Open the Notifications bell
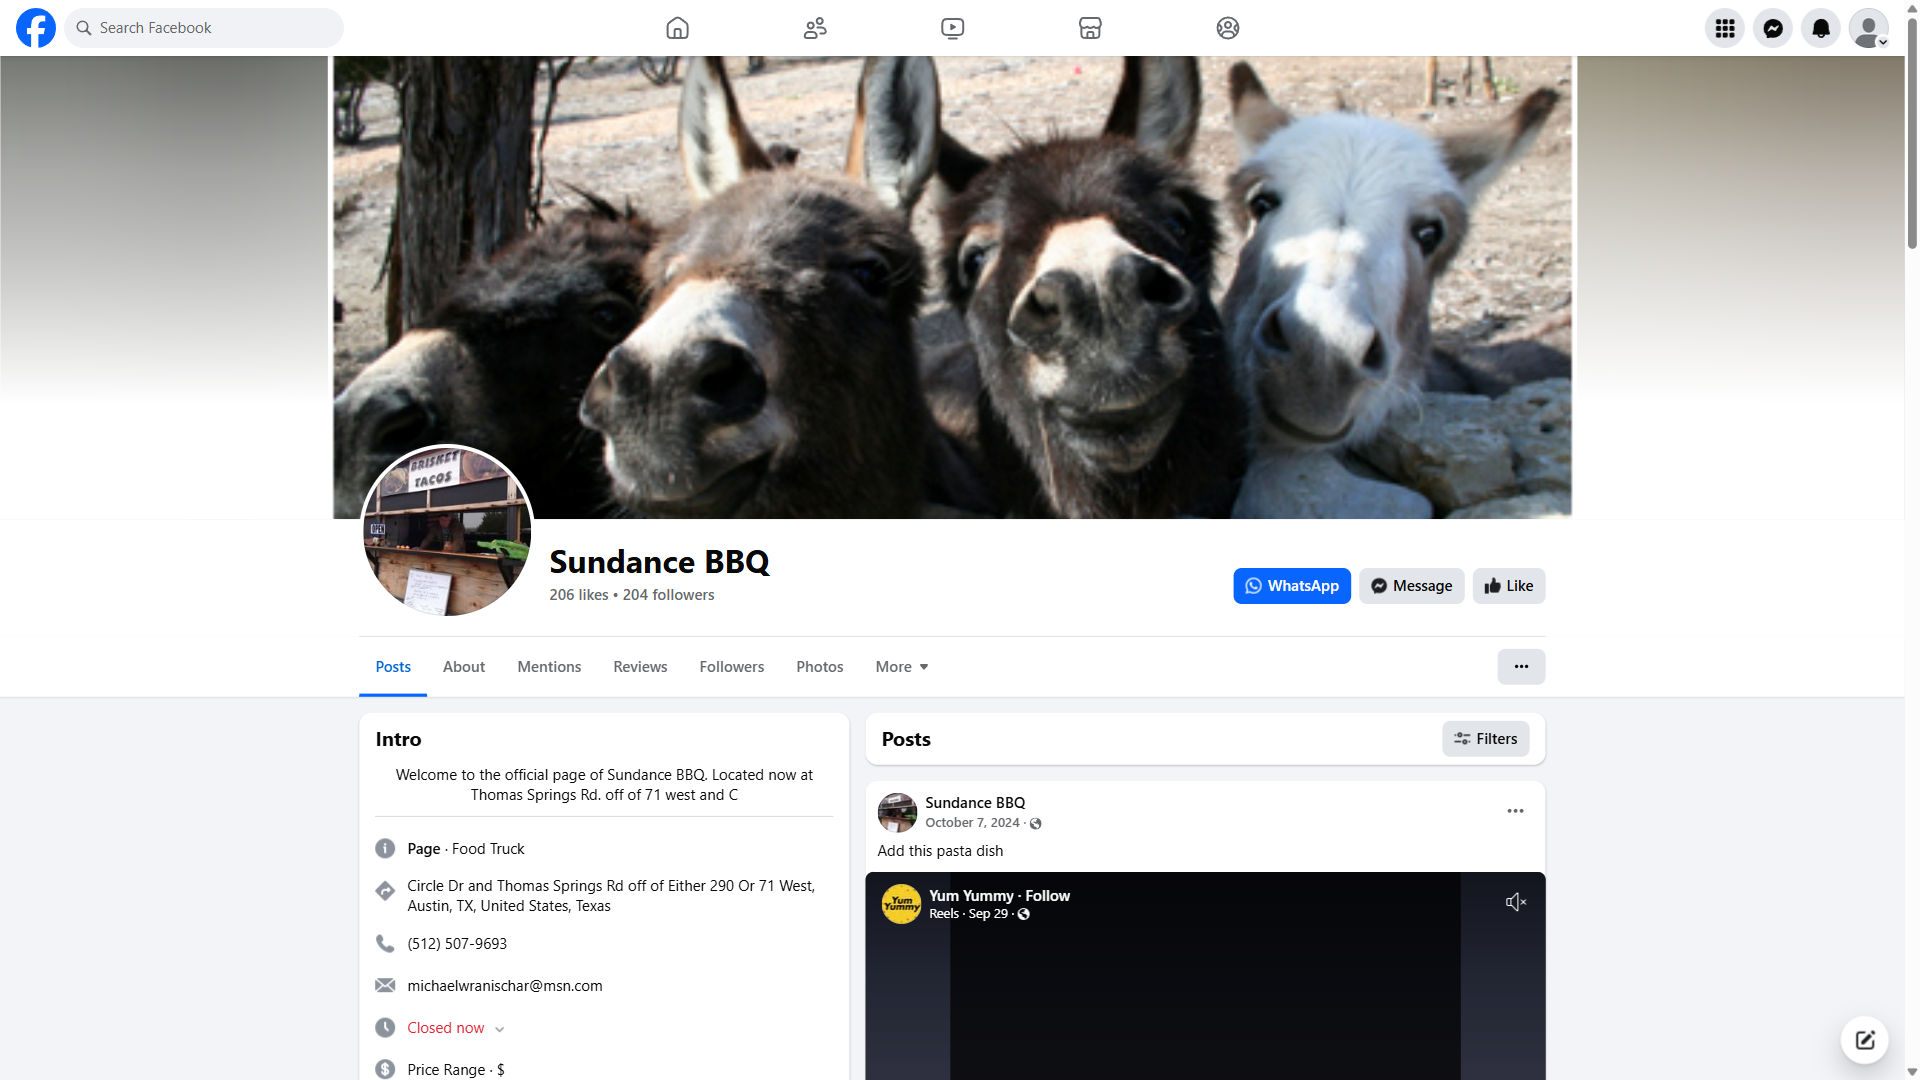This screenshot has height=1080, width=1920. click(1820, 28)
